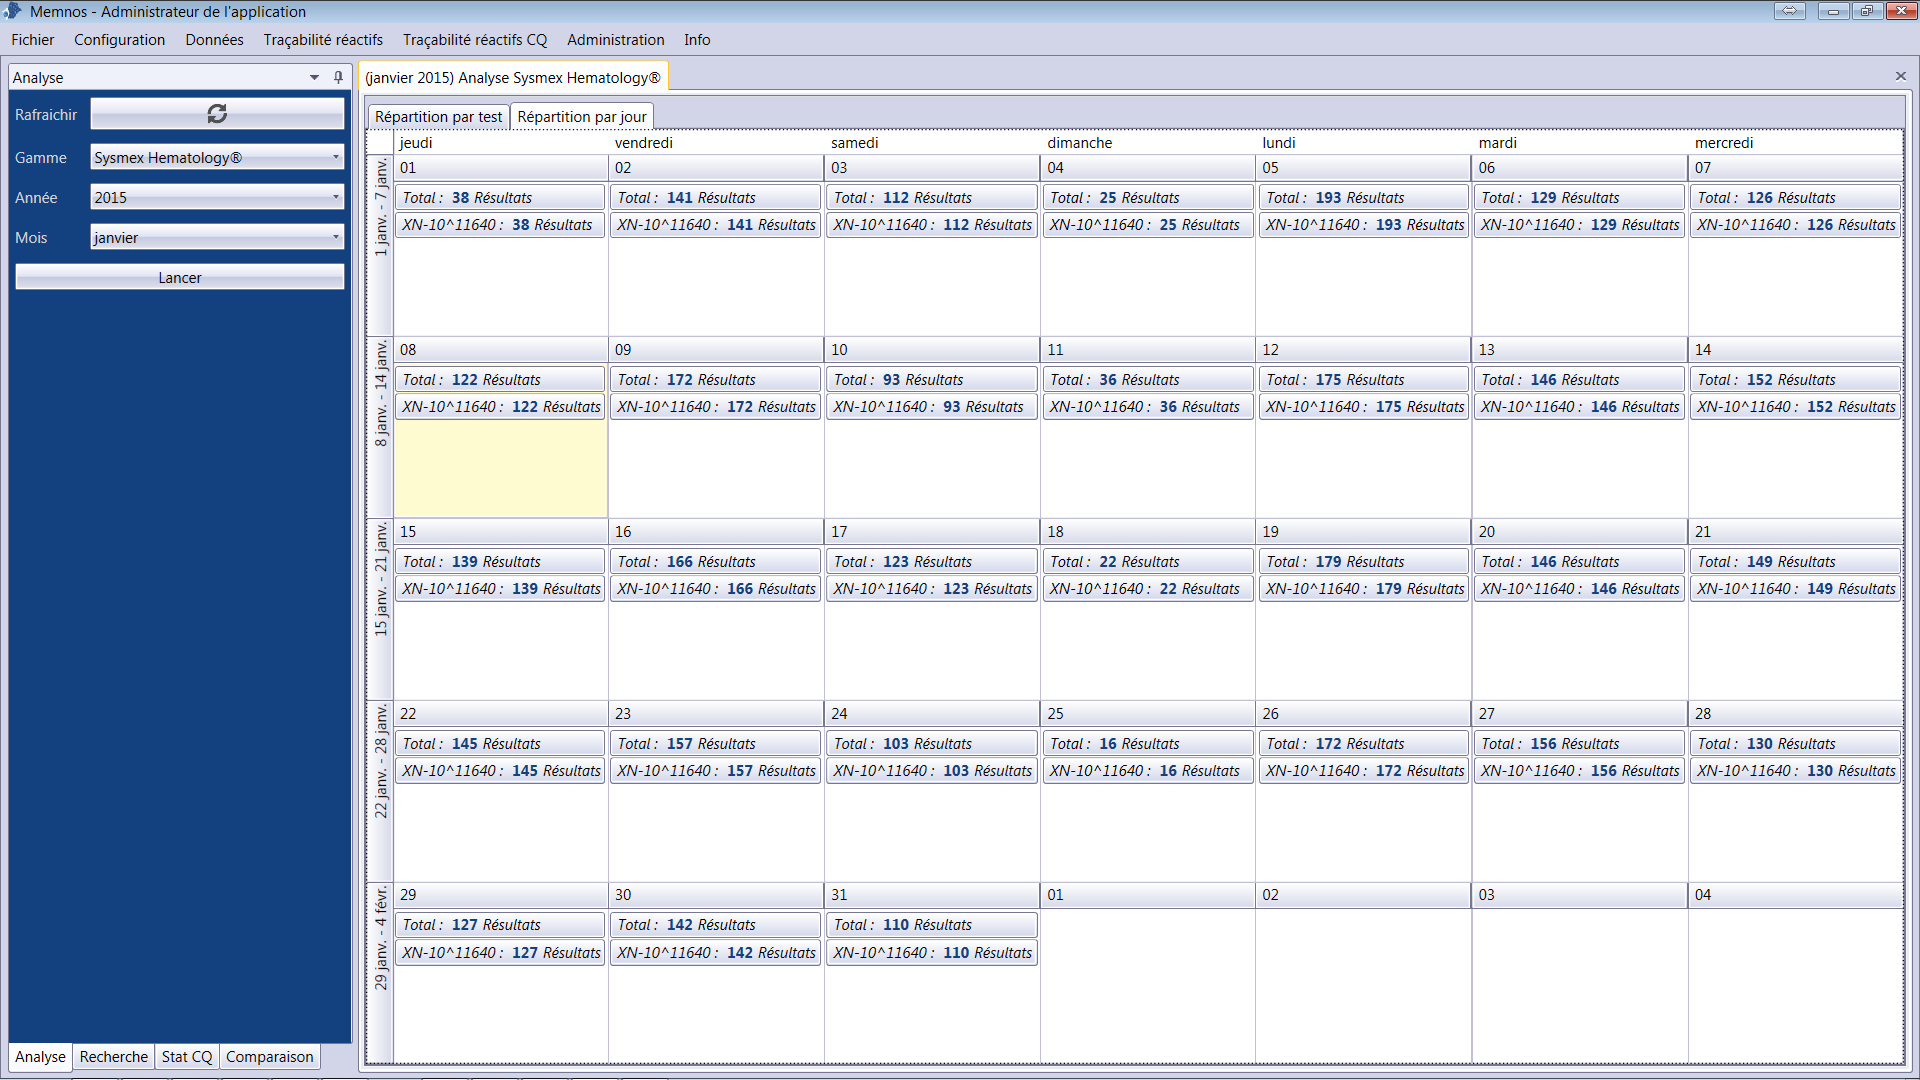Open the Analyse panel options arrow

pos(314,77)
